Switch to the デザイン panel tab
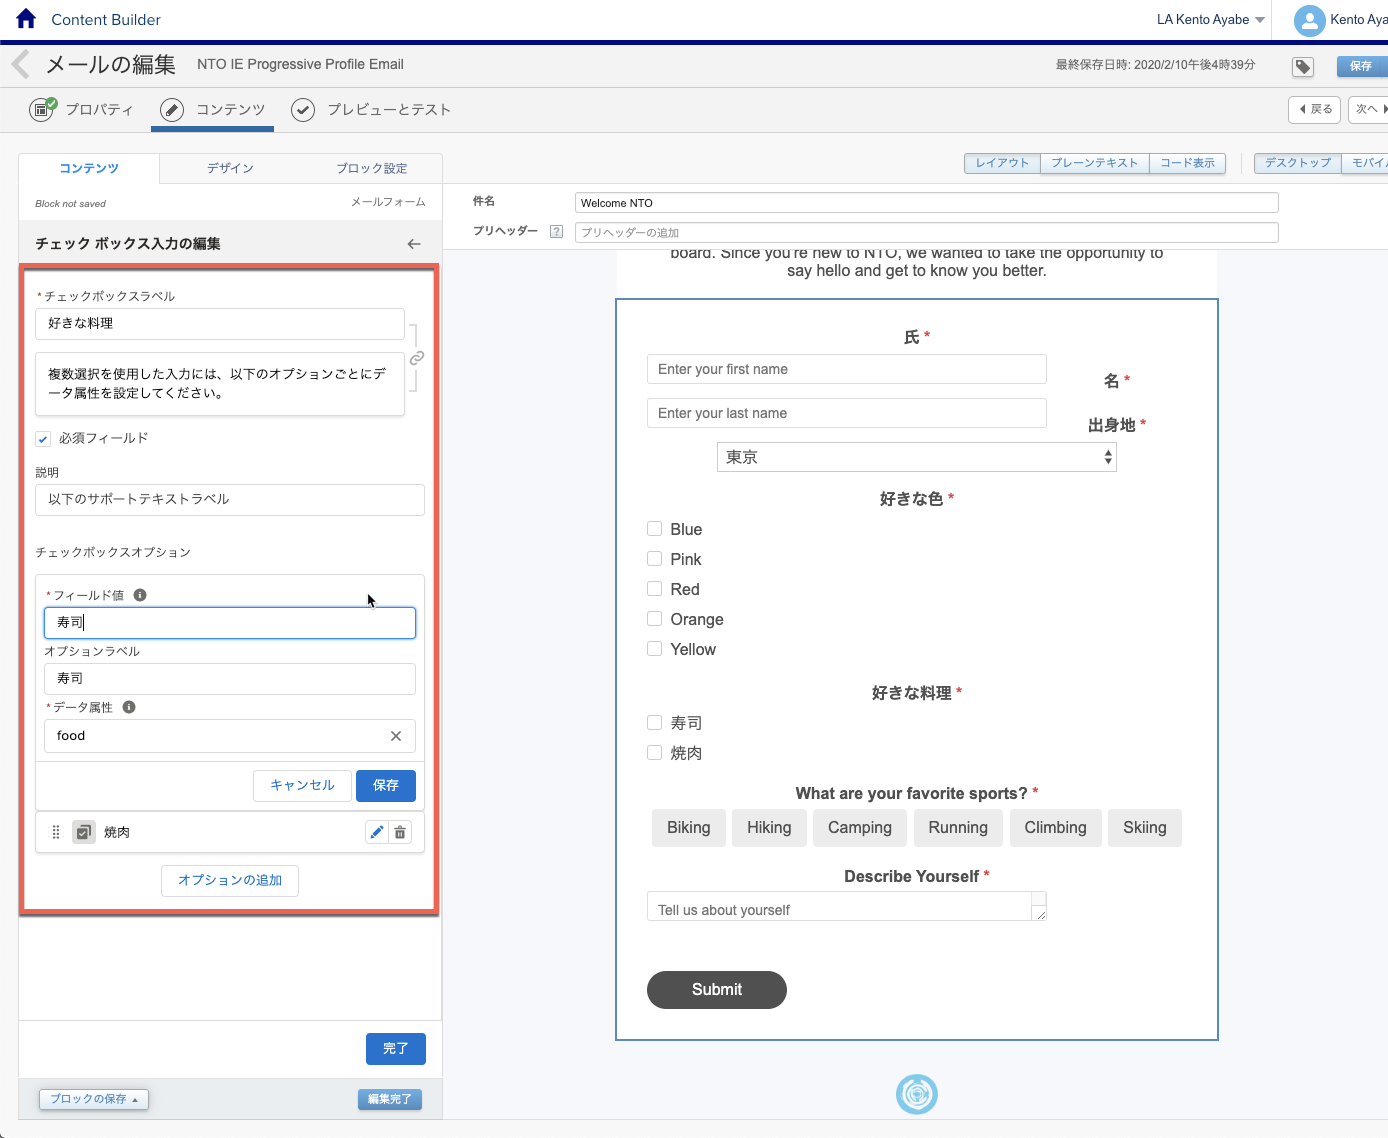1388x1138 pixels. pos(230,168)
